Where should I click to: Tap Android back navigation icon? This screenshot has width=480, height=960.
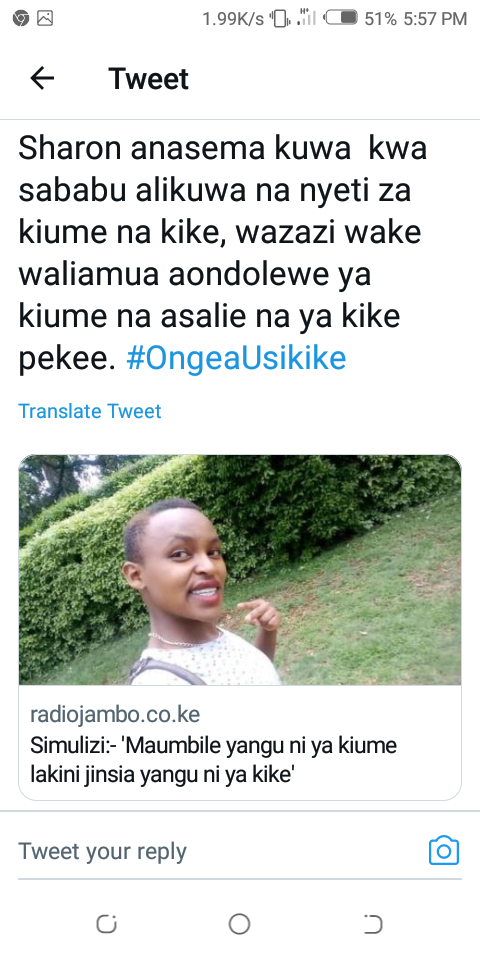click(373, 924)
